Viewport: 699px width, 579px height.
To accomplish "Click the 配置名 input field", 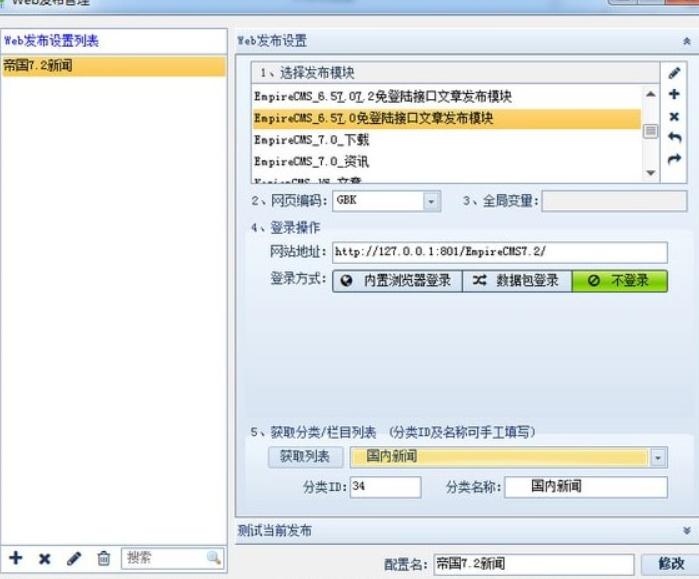I will point(534,564).
